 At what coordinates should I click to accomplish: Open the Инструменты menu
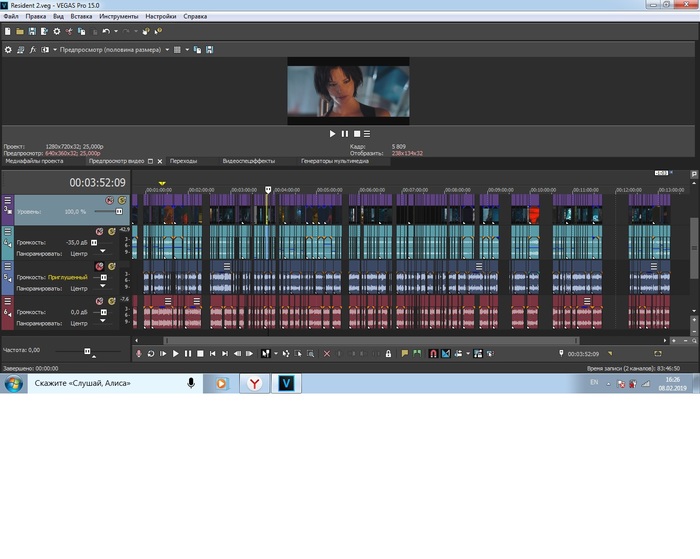tap(118, 17)
